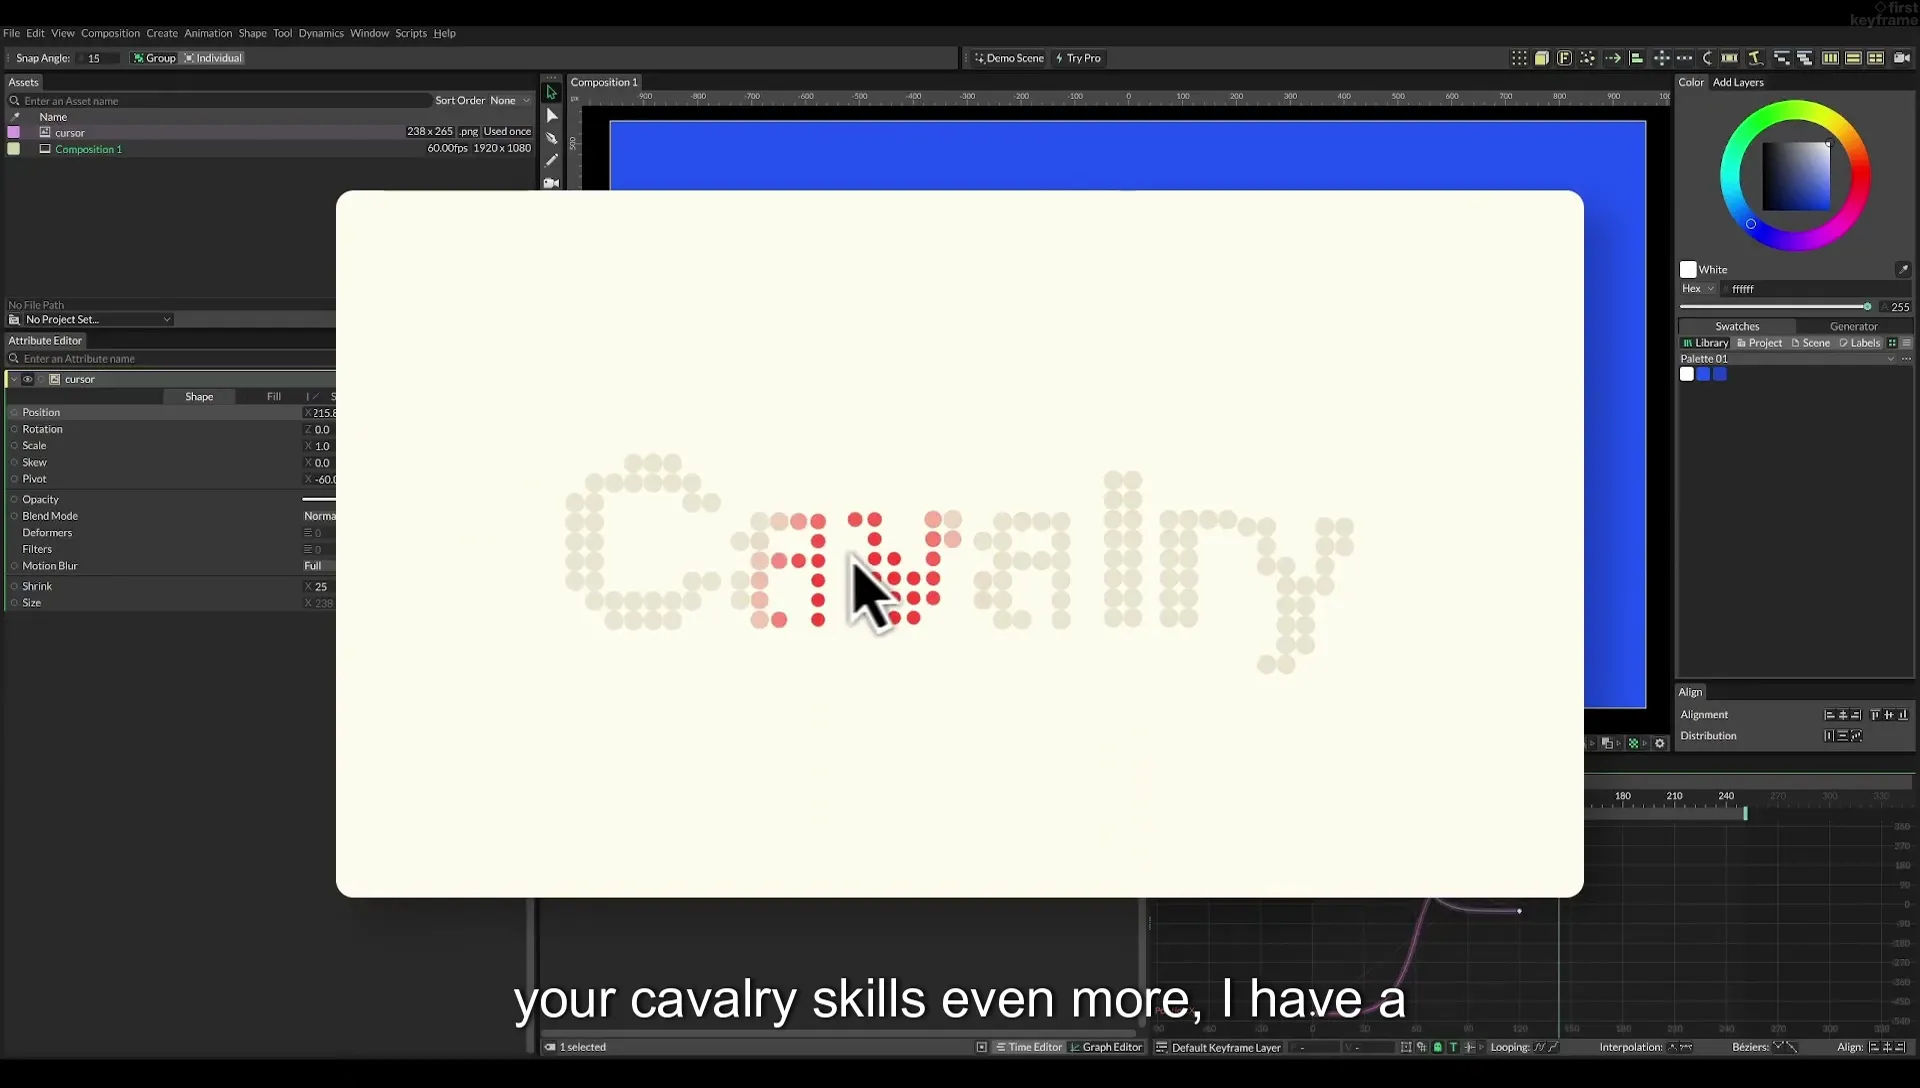Open the Hex color mode dropdown

pos(1698,288)
